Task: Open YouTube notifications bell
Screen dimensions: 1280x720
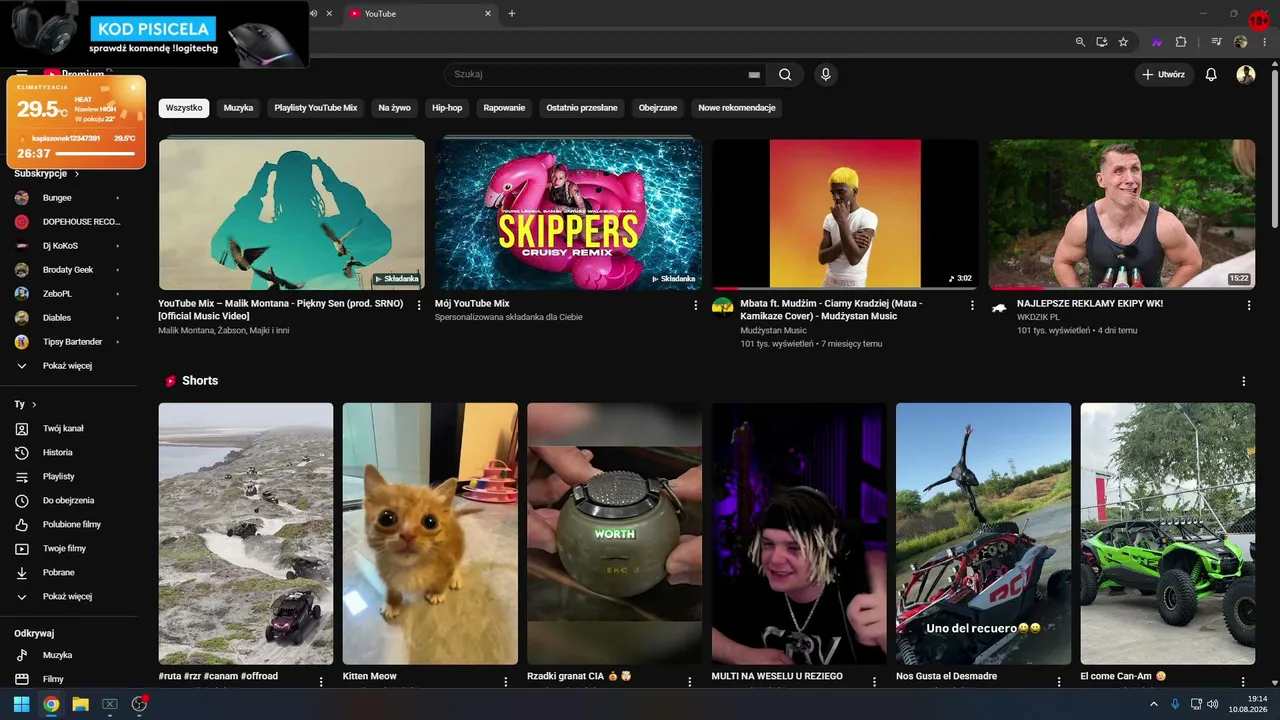Action: [x=1211, y=74]
